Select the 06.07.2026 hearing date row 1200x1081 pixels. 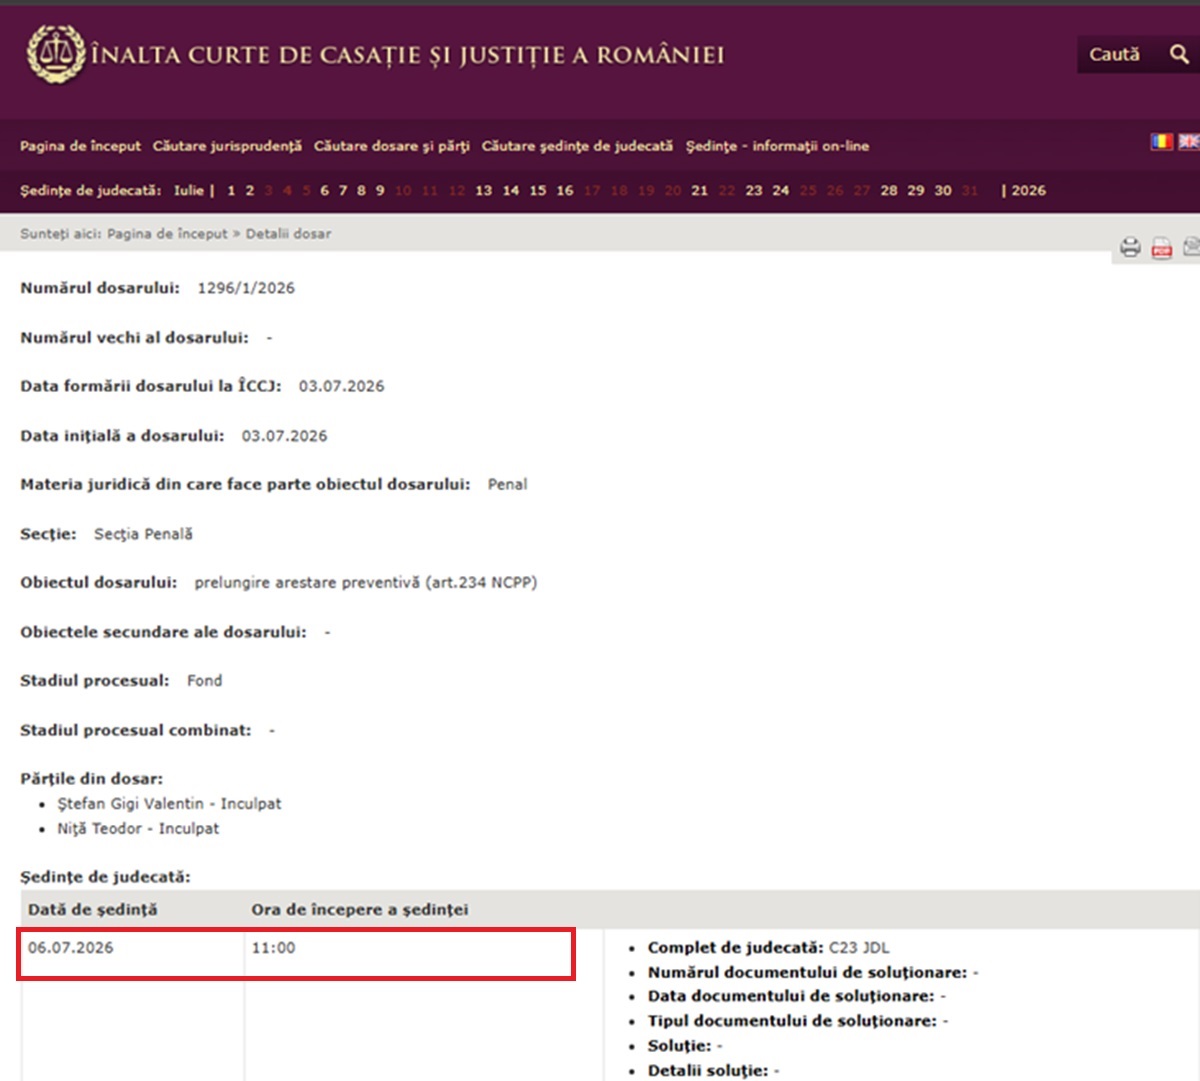tap(296, 954)
